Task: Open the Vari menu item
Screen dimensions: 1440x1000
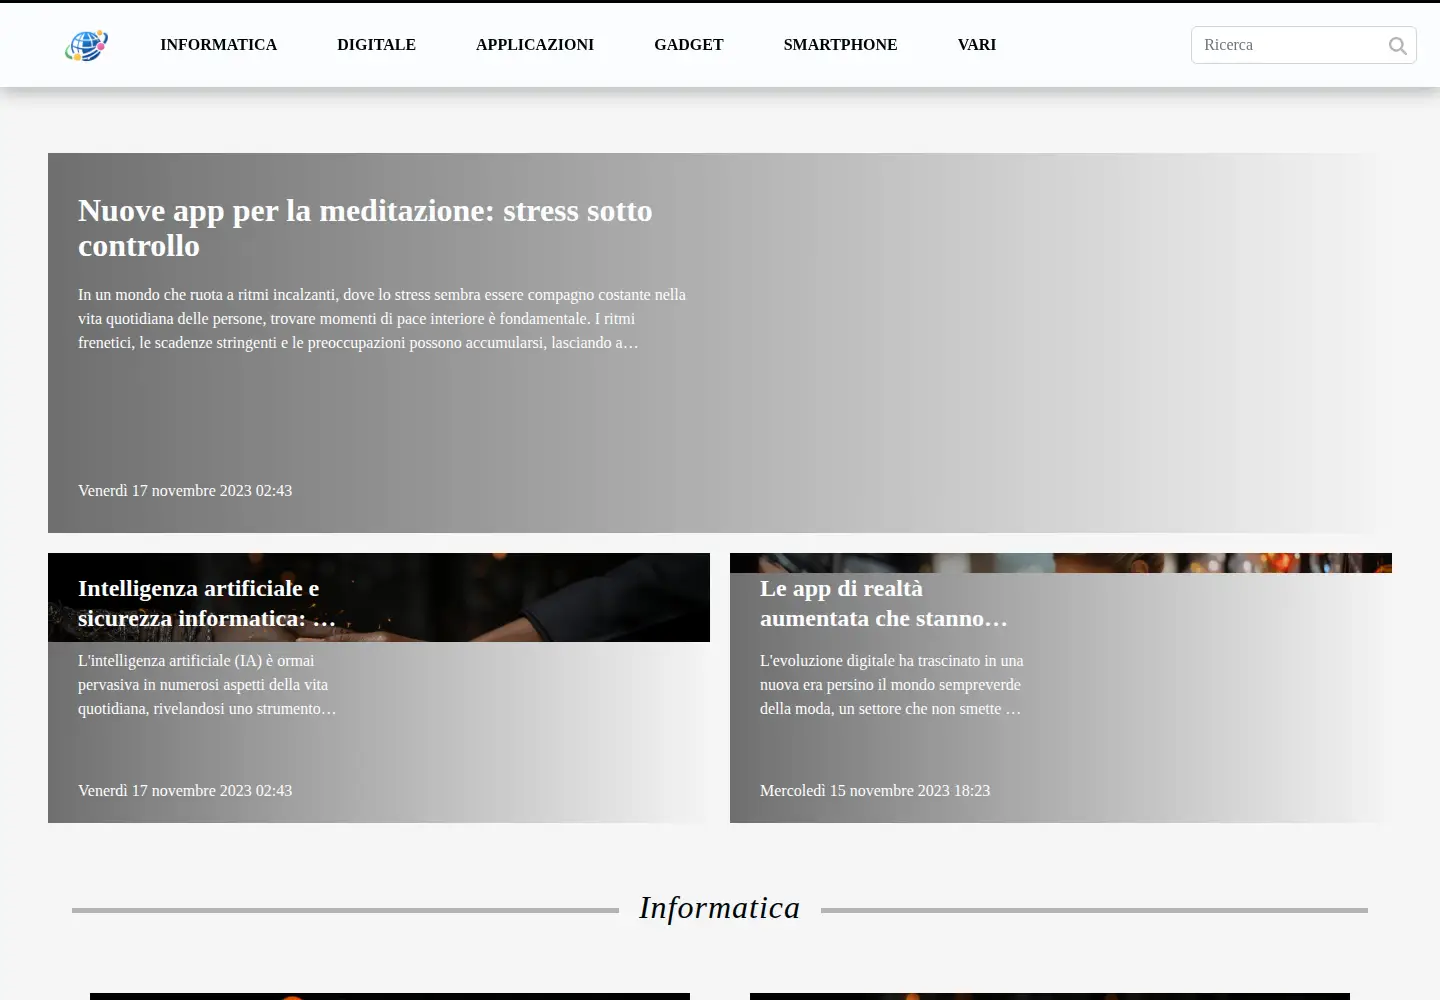Action: click(977, 45)
